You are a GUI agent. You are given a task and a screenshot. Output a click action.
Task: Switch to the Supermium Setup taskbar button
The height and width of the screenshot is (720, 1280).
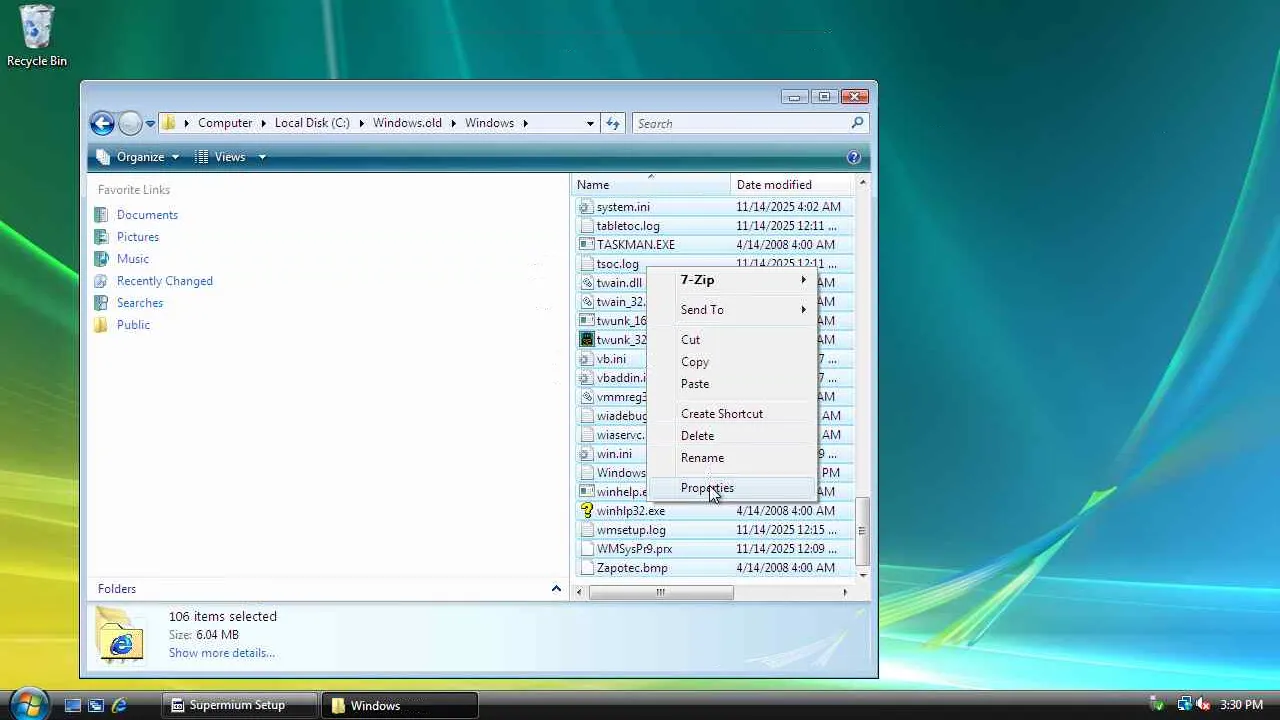point(240,705)
